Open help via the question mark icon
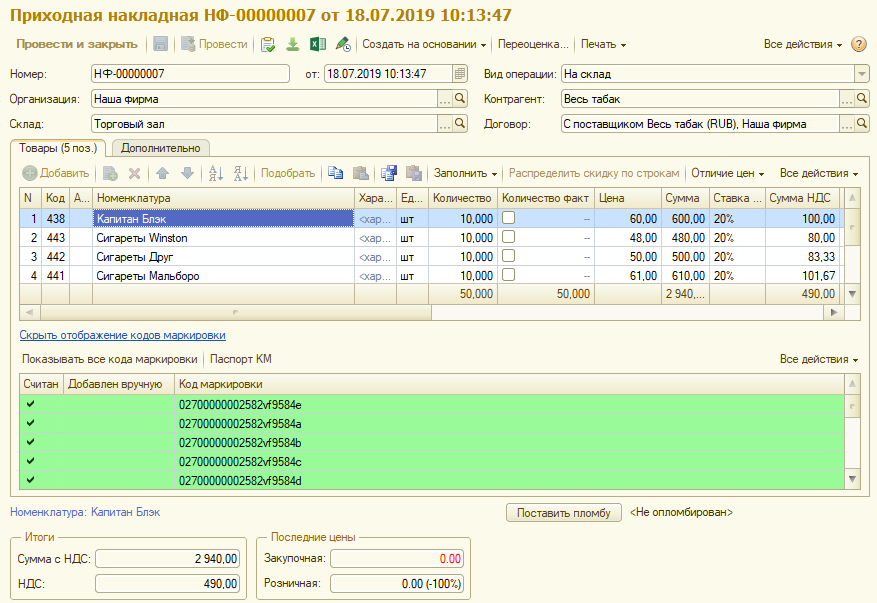Viewport: 877px width, 603px height. [859, 44]
